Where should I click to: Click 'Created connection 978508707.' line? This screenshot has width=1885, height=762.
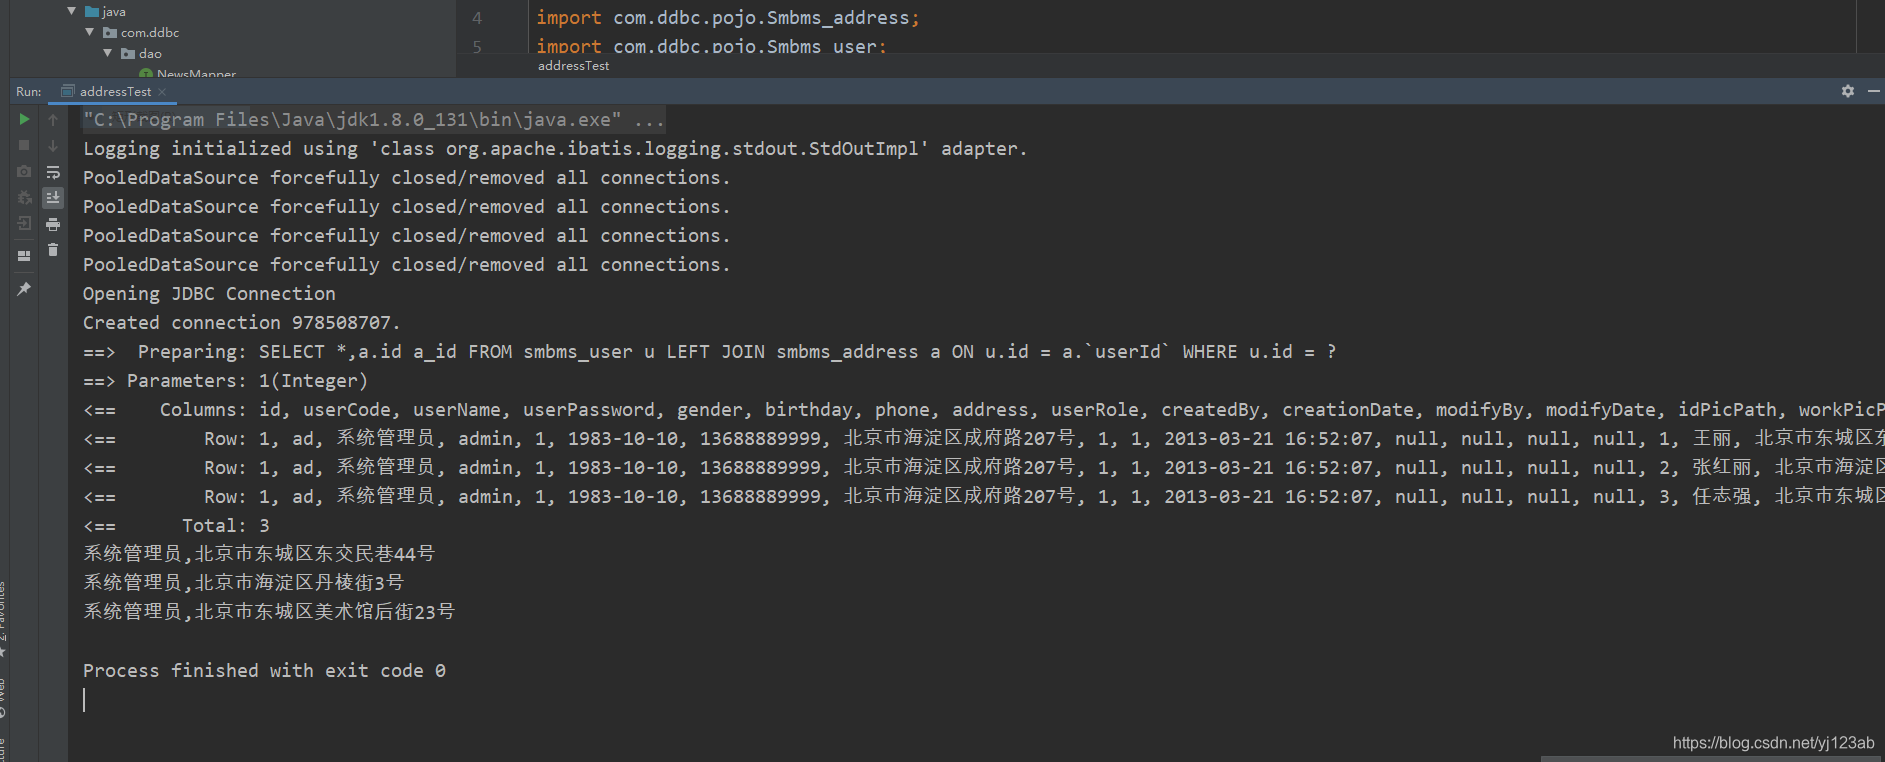coord(241,323)
